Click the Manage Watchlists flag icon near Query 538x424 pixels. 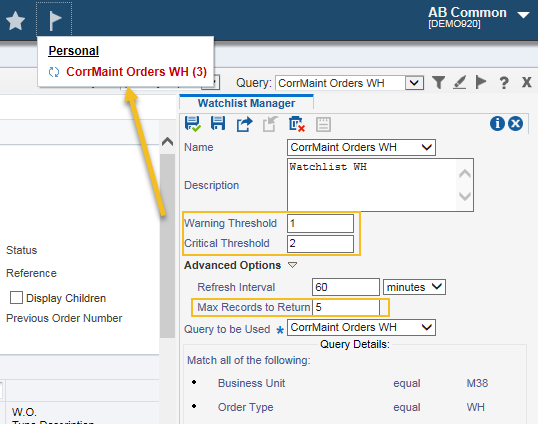pyautogui.click(x=481, y=82)
